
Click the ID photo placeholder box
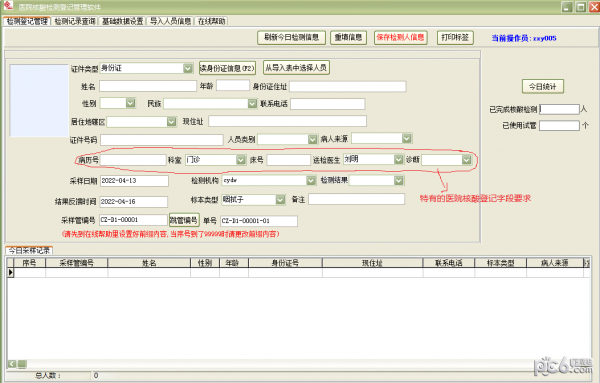(x=39, y=101)
